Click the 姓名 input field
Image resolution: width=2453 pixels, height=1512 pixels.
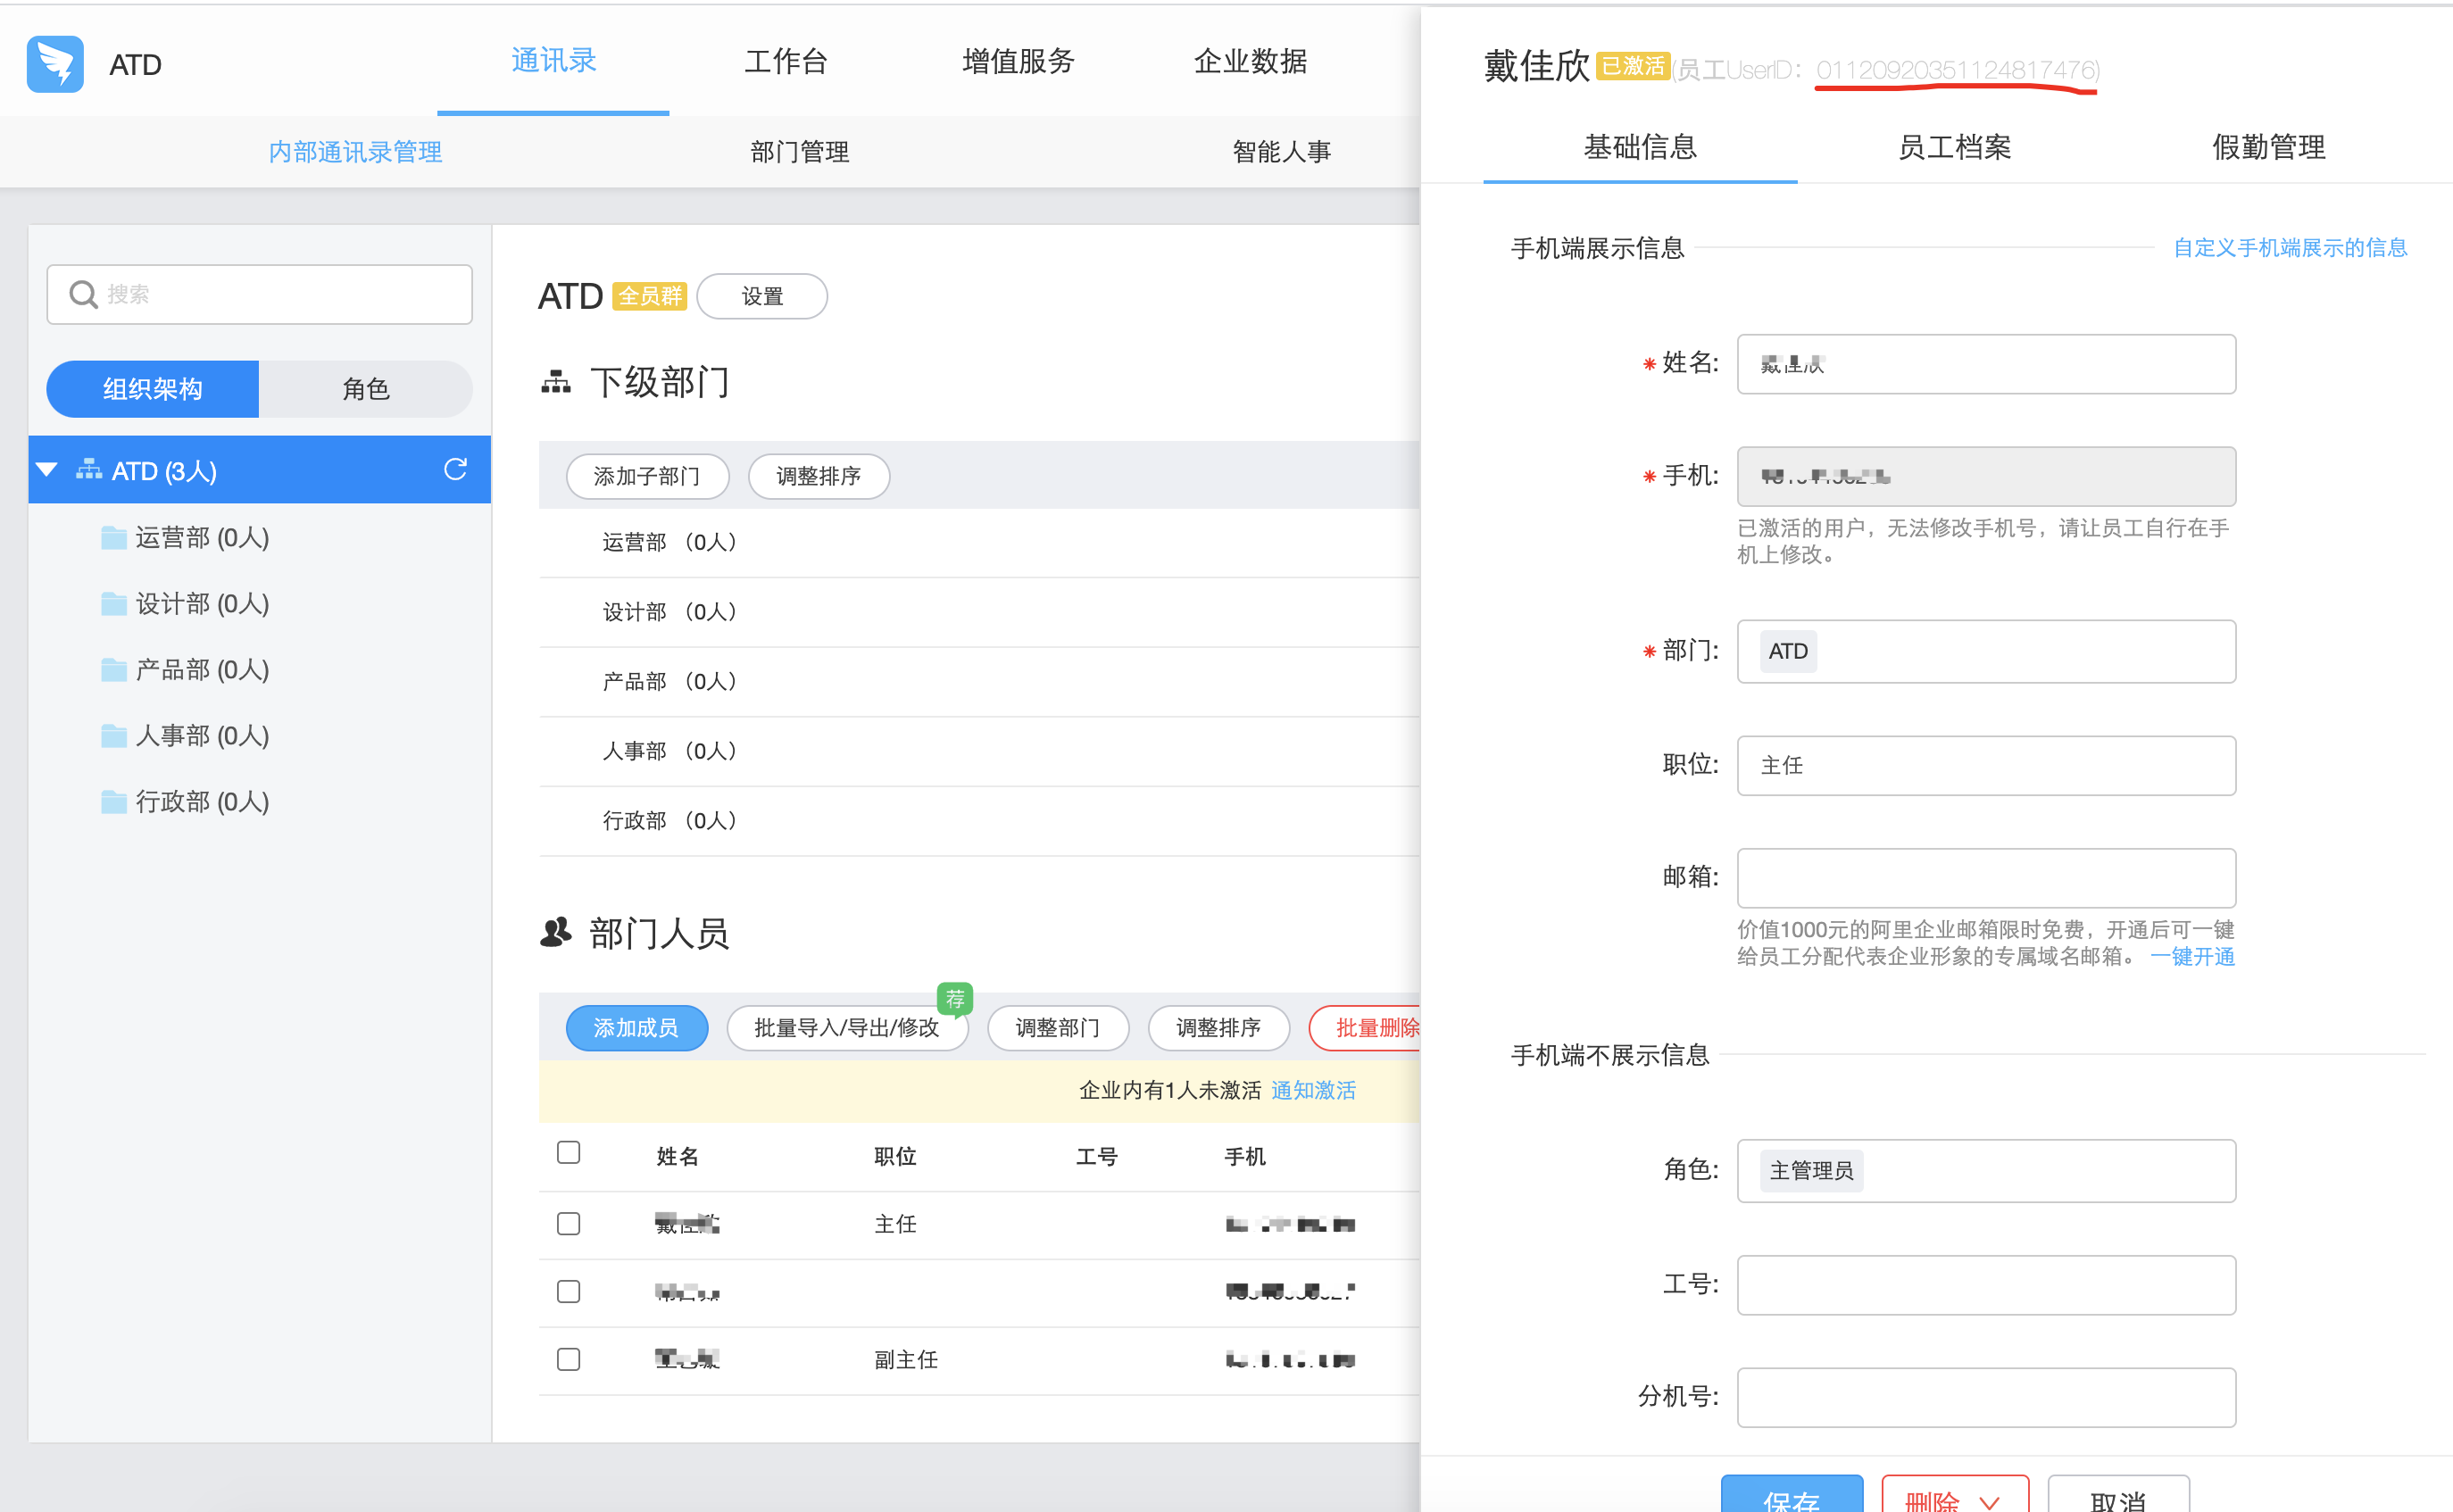[x=1986, y=364]
